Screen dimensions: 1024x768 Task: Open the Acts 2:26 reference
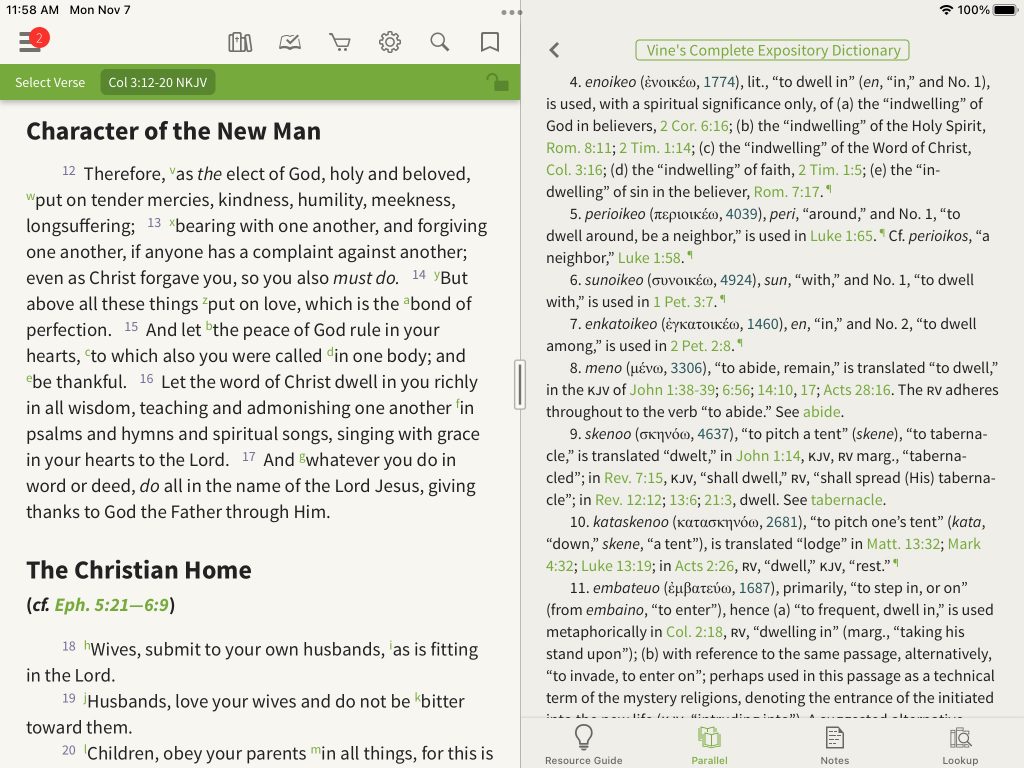point(705,566)
